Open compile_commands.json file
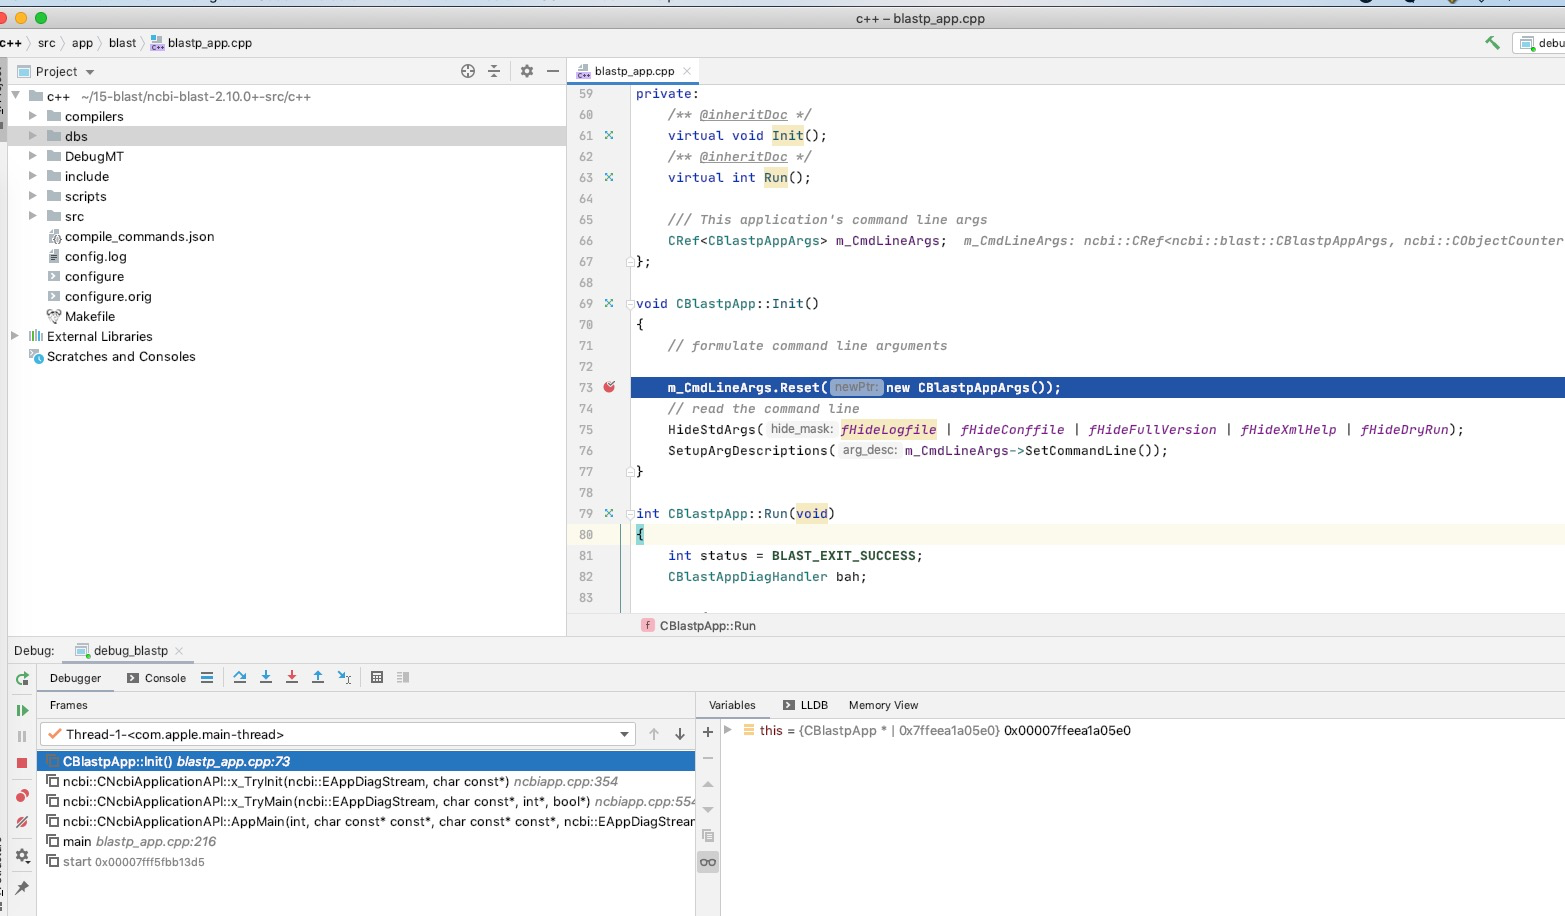The height and width of the screenshot is (916, 1565). tap(139, 236)
